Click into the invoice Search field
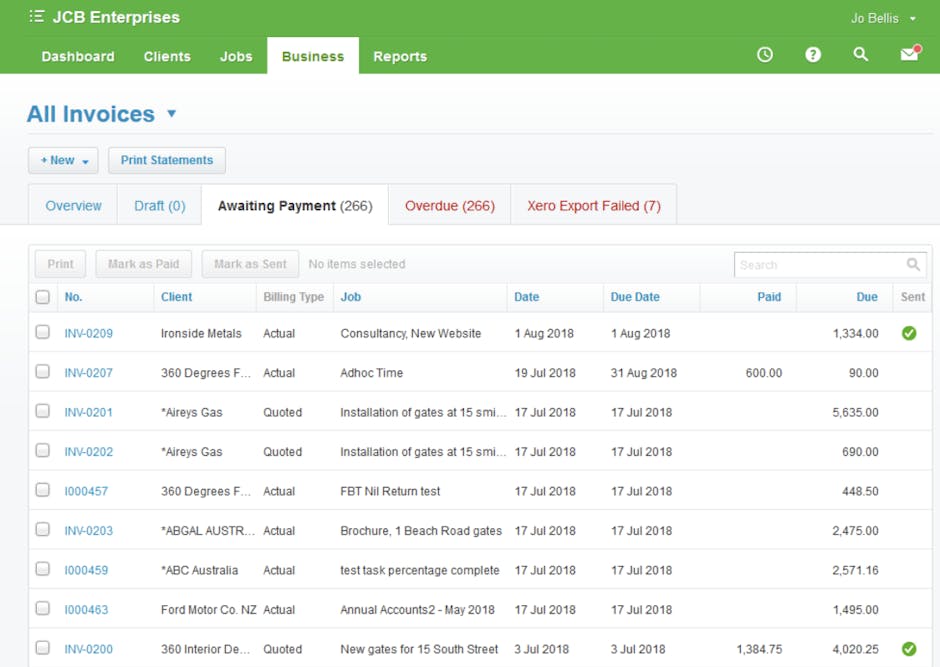This screenshot has height=667, width=940. point(818,265)
